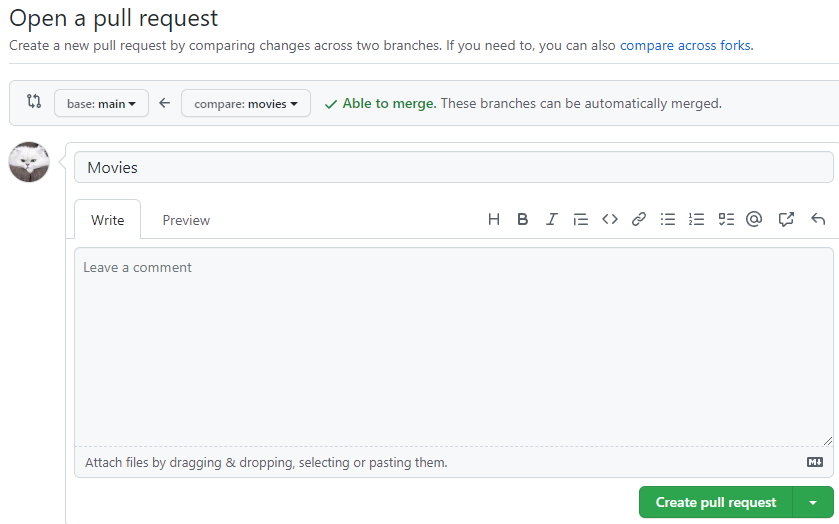Open the base: main branch dropdown
This screenshot has width=839, height=524.
[x=101, y=103]
